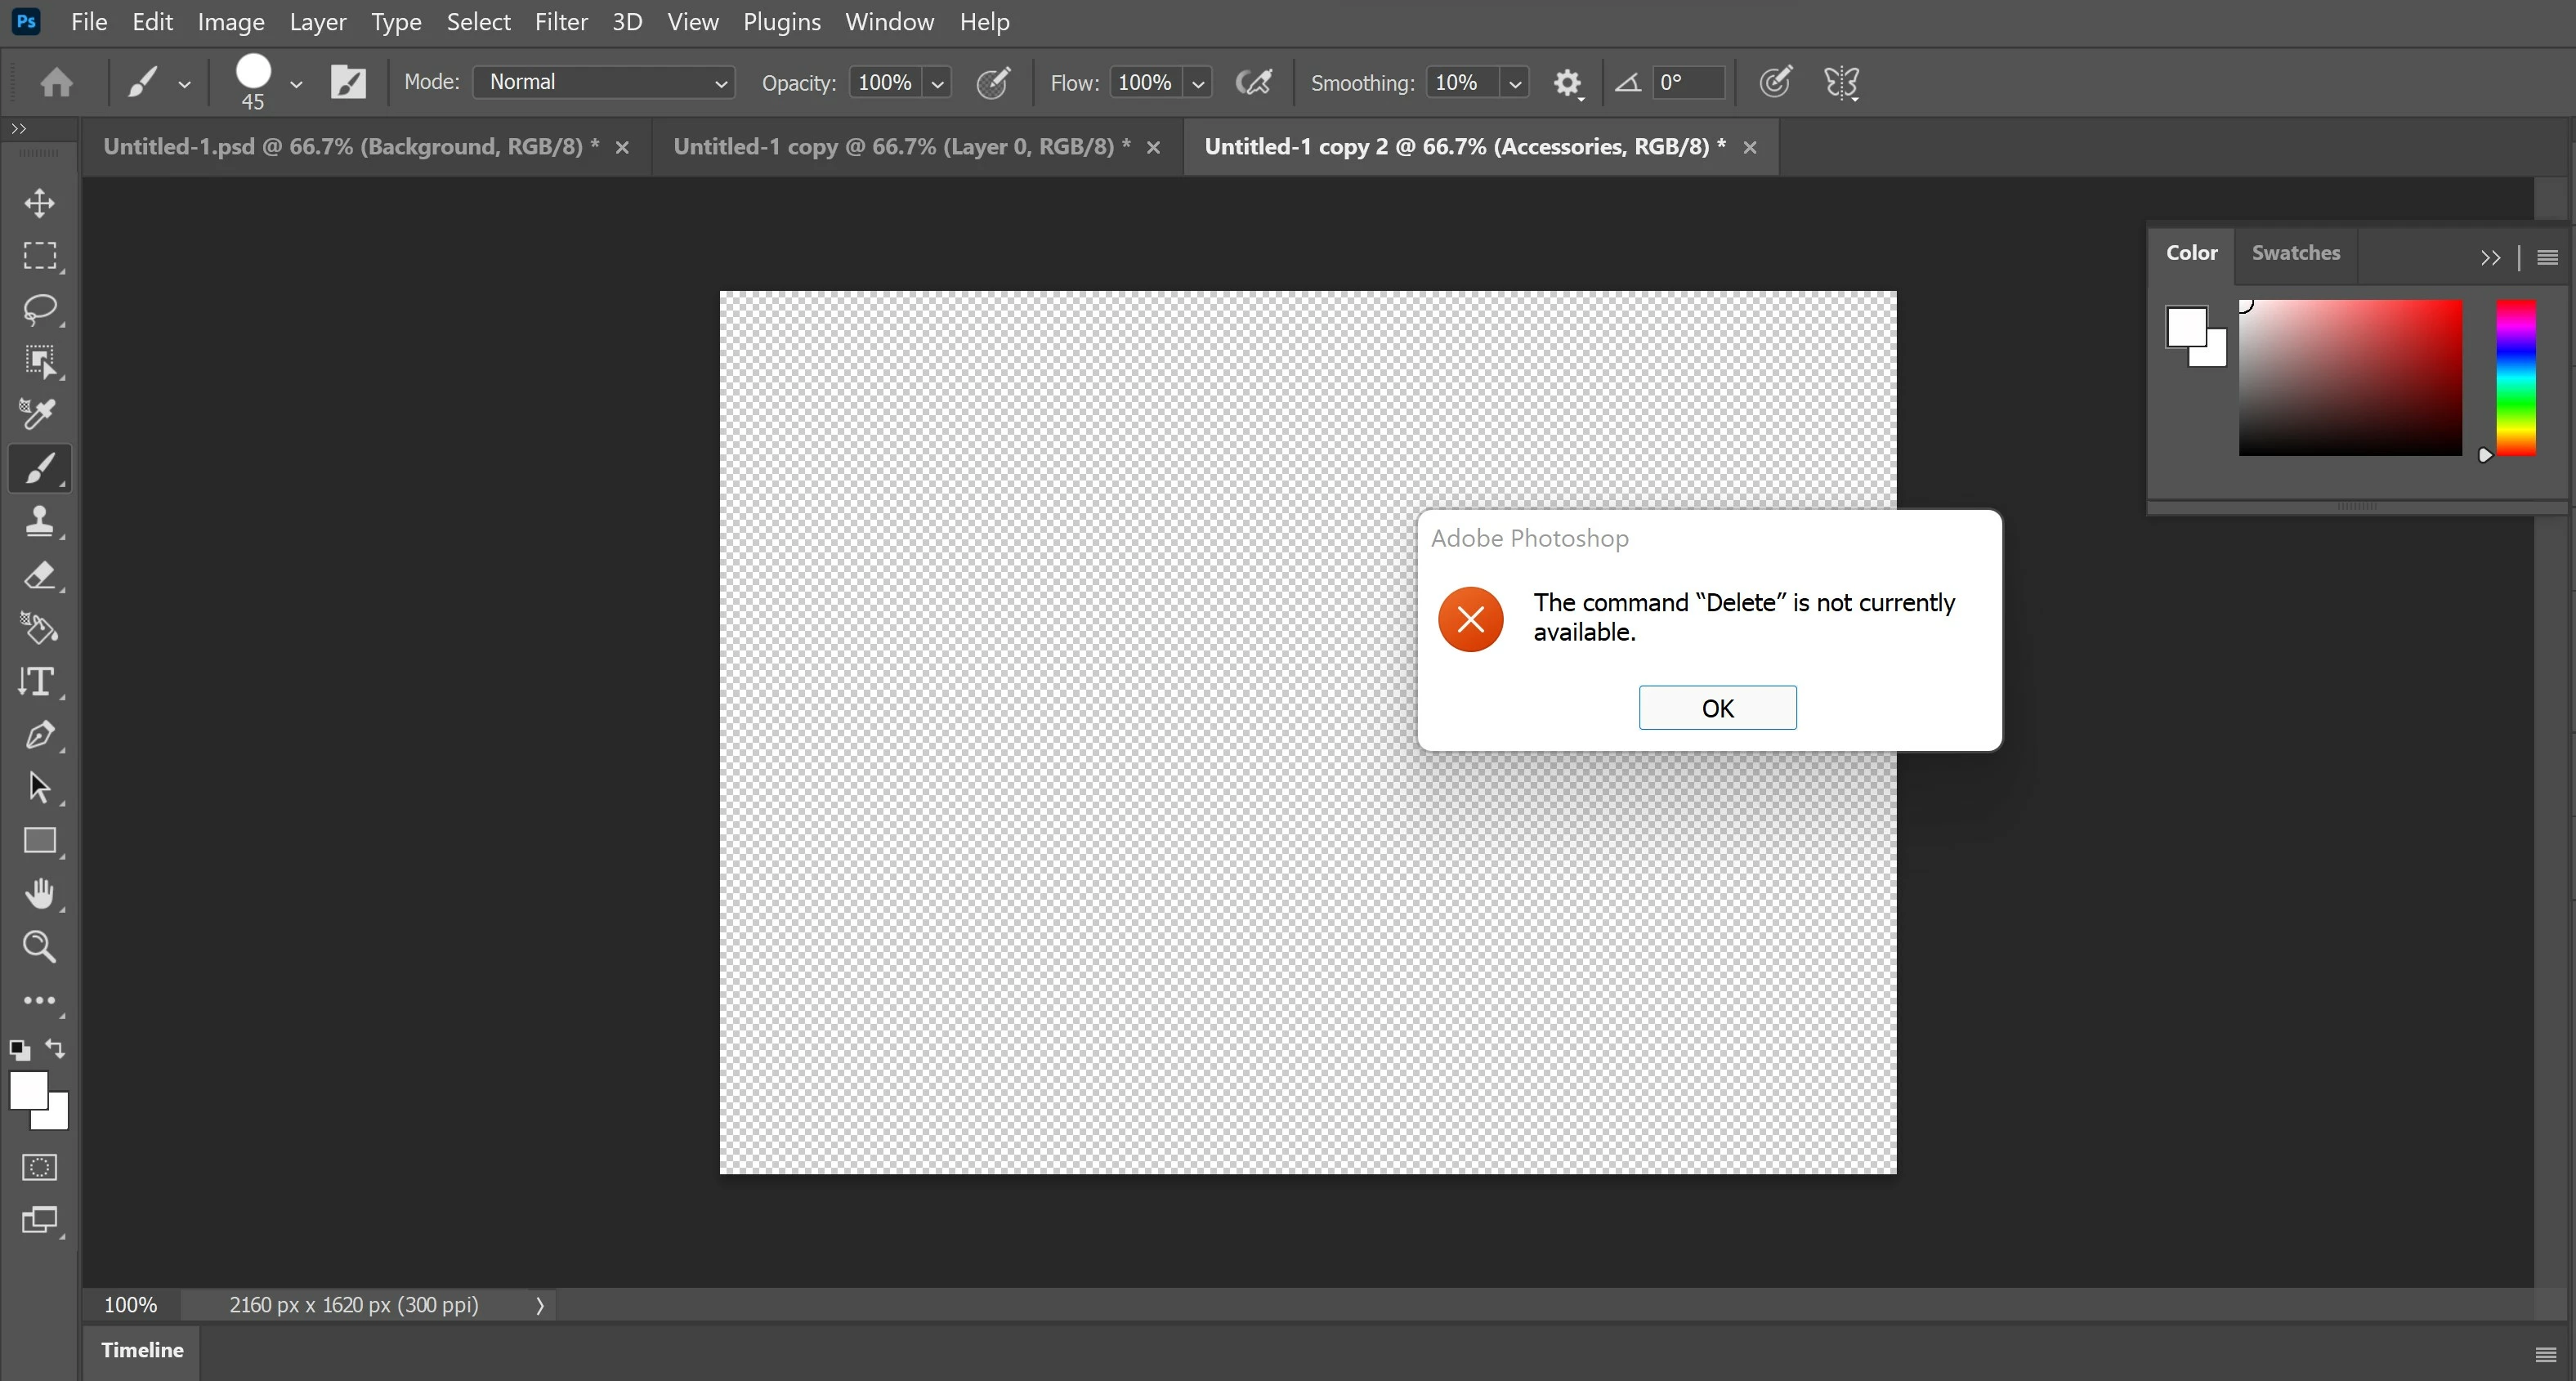
Task: Open the brush preset picker arrow
Action: (x=296, y=84)
